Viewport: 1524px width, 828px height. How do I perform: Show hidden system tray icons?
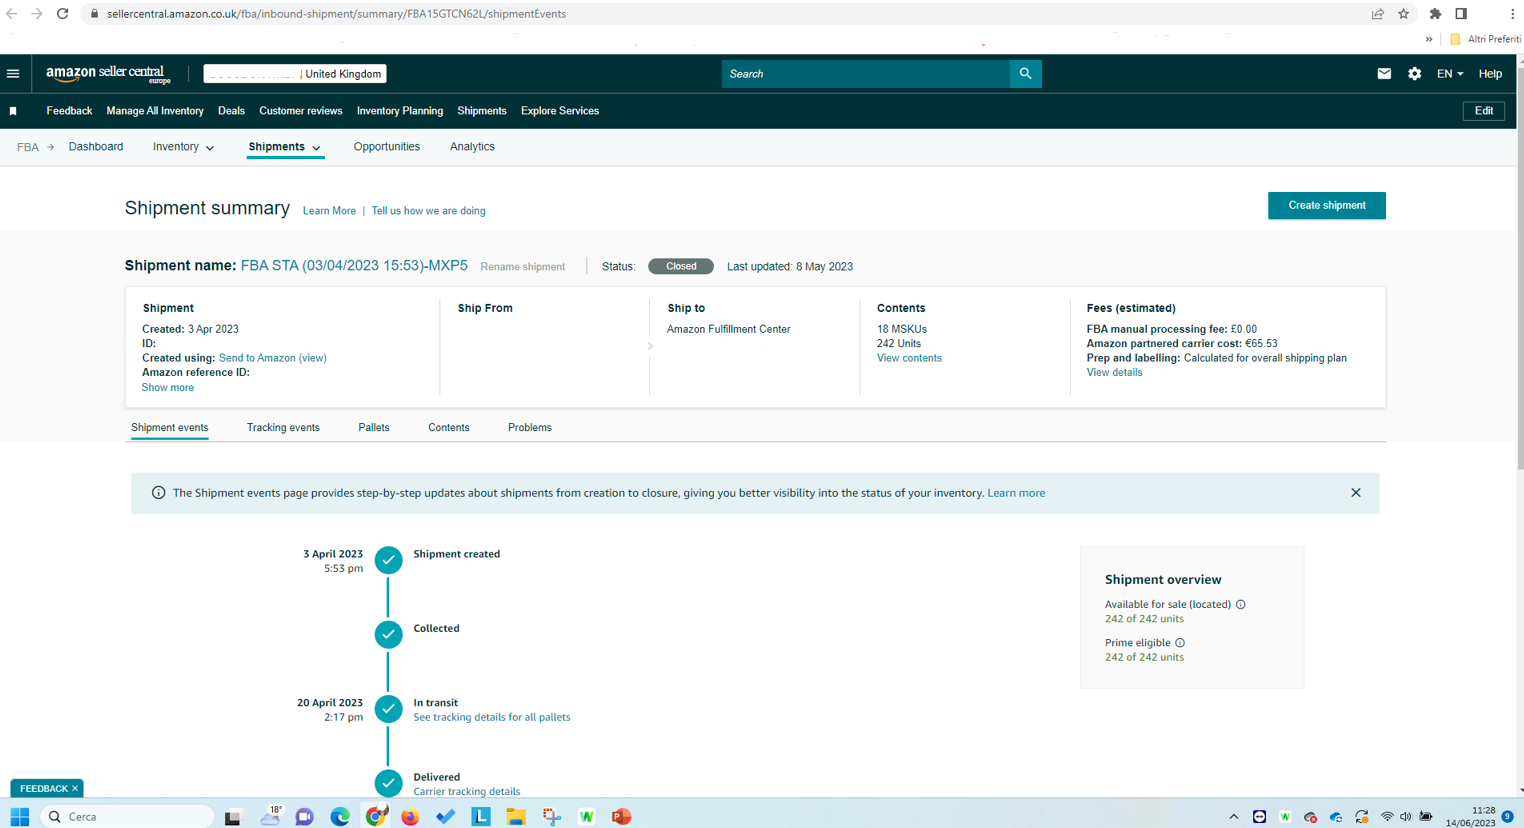click(x=1234, y=817)
